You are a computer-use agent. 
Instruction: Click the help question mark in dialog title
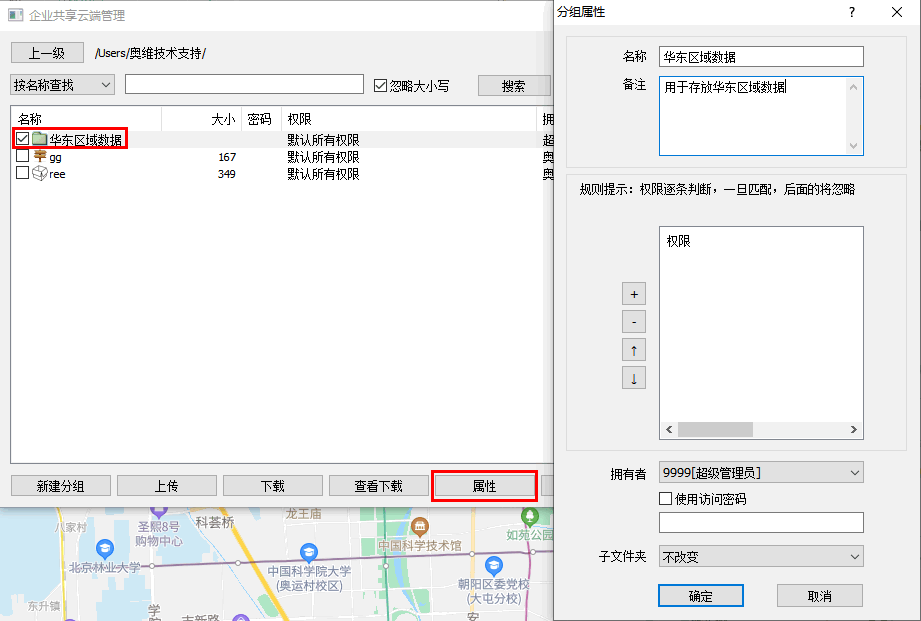852,12
